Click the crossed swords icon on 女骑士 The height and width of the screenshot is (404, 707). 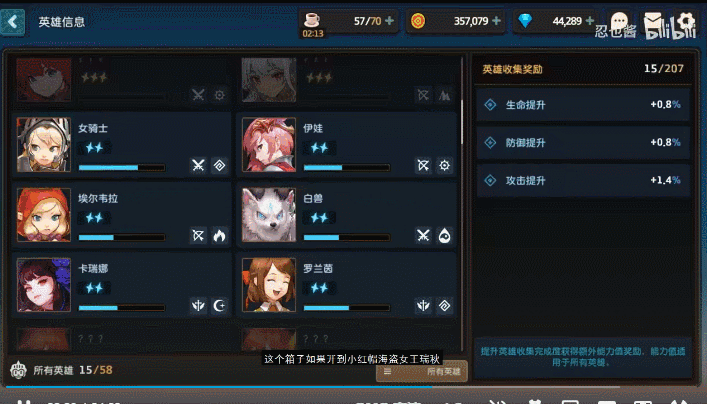pyautogui.click(x=198, y=165)
